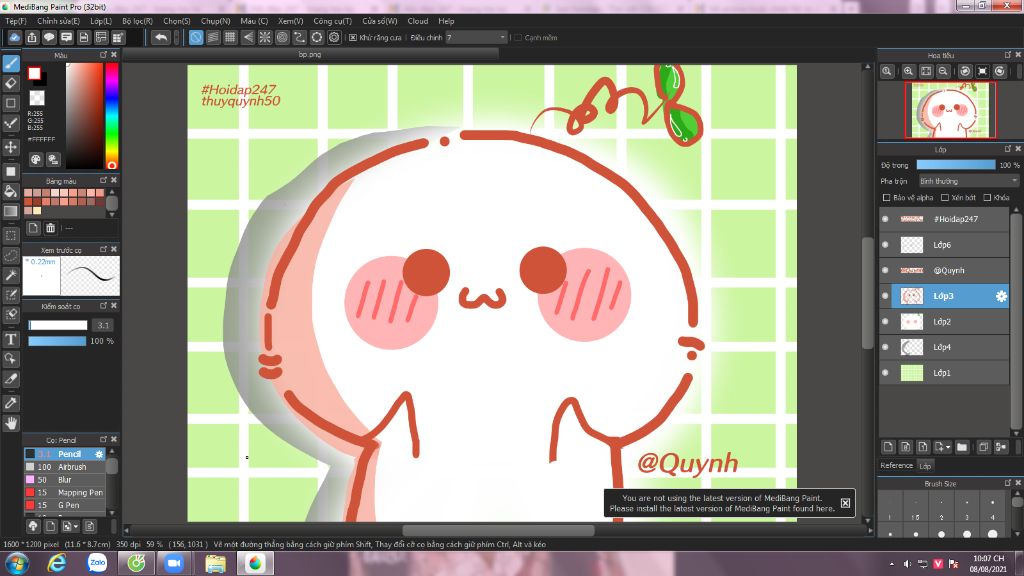Screen dimensions: 1024x576
Task: Switch to the Reference tab
Action: [896, 466]
